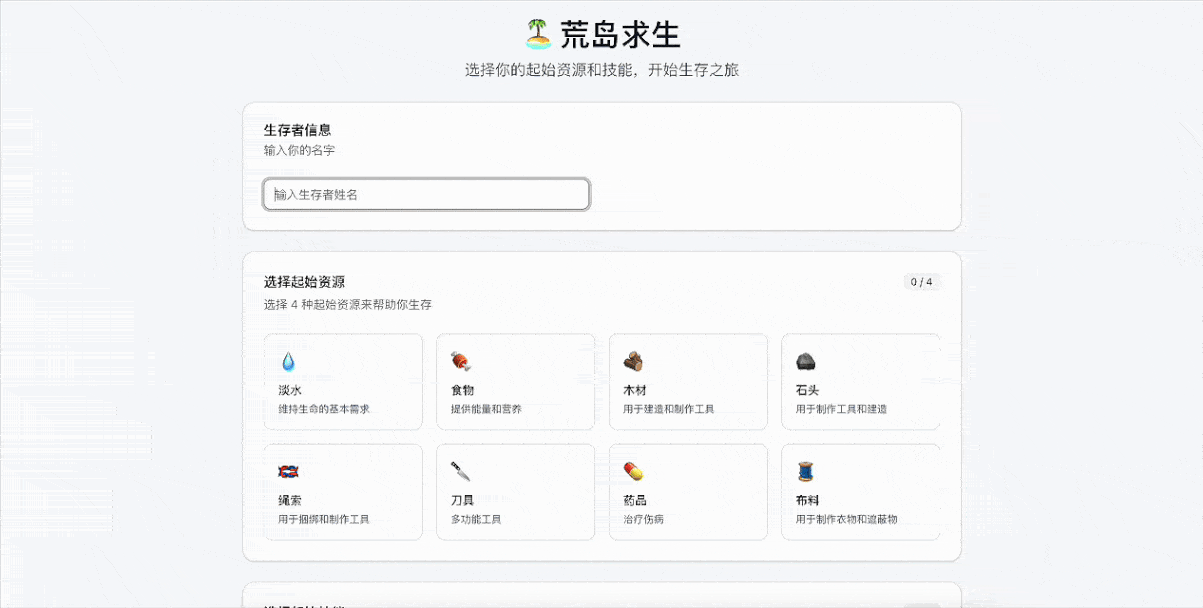The width and height of the screenshot is (1203, 608).
Task: Click the description 用于制作工具和建造
Action: click(842, 409)
